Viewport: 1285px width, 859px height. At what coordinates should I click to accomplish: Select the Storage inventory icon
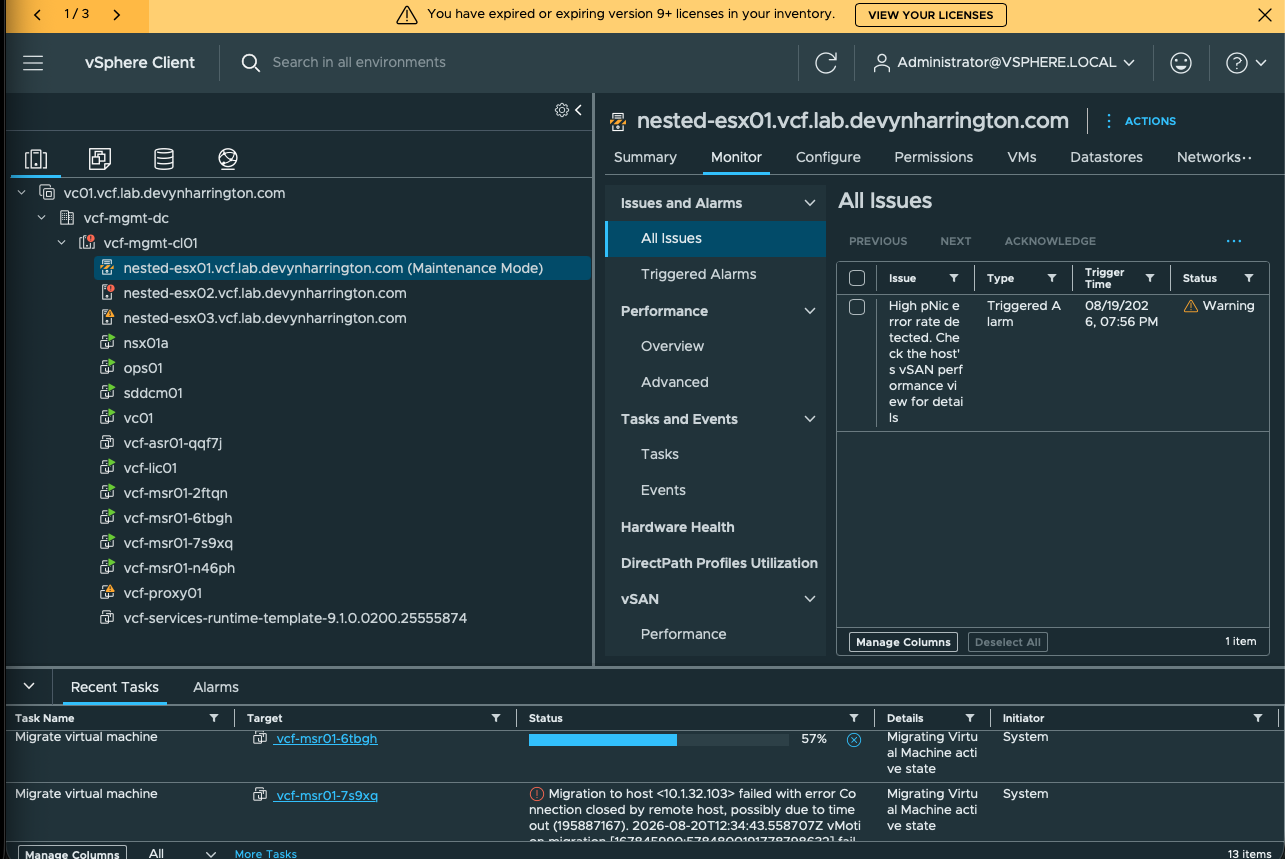click(164, 158)
